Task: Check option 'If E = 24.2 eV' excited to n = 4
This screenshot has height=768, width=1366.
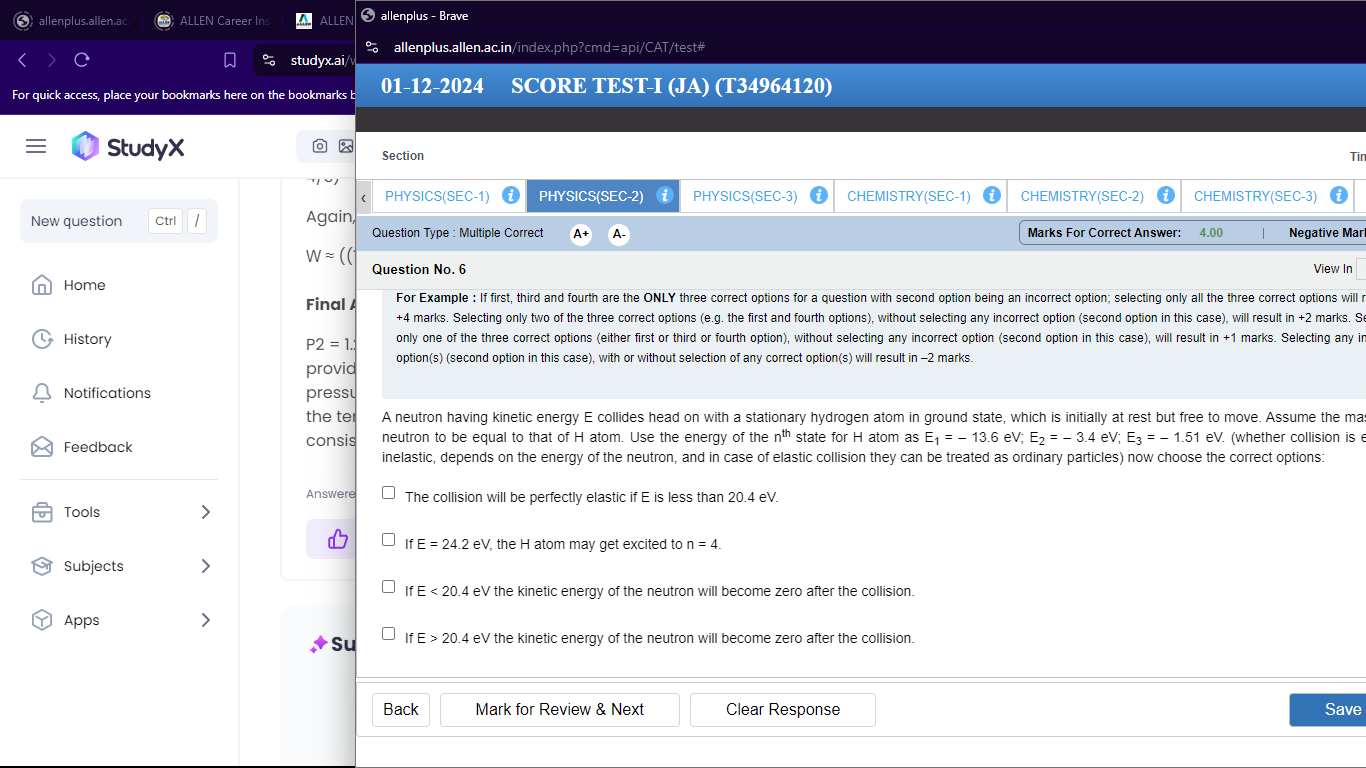Action: click(389, 540)
